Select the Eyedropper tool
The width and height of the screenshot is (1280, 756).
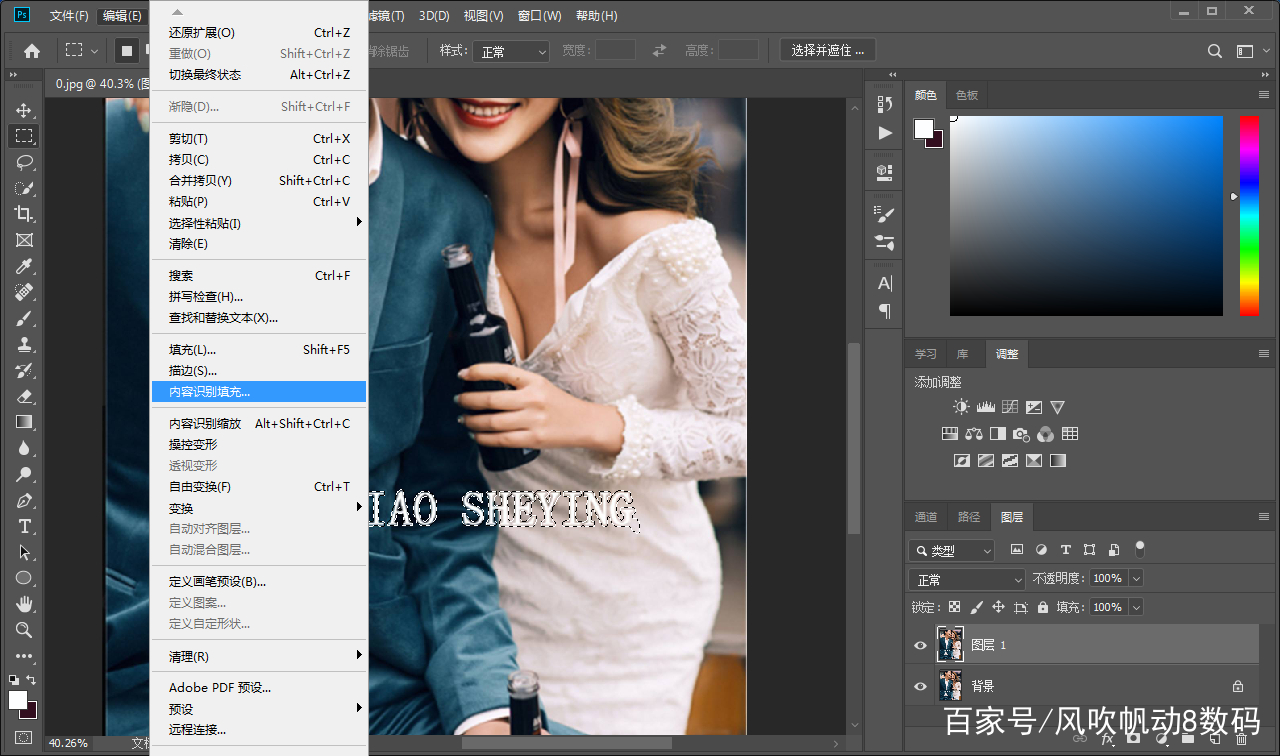tap(24, 266)
